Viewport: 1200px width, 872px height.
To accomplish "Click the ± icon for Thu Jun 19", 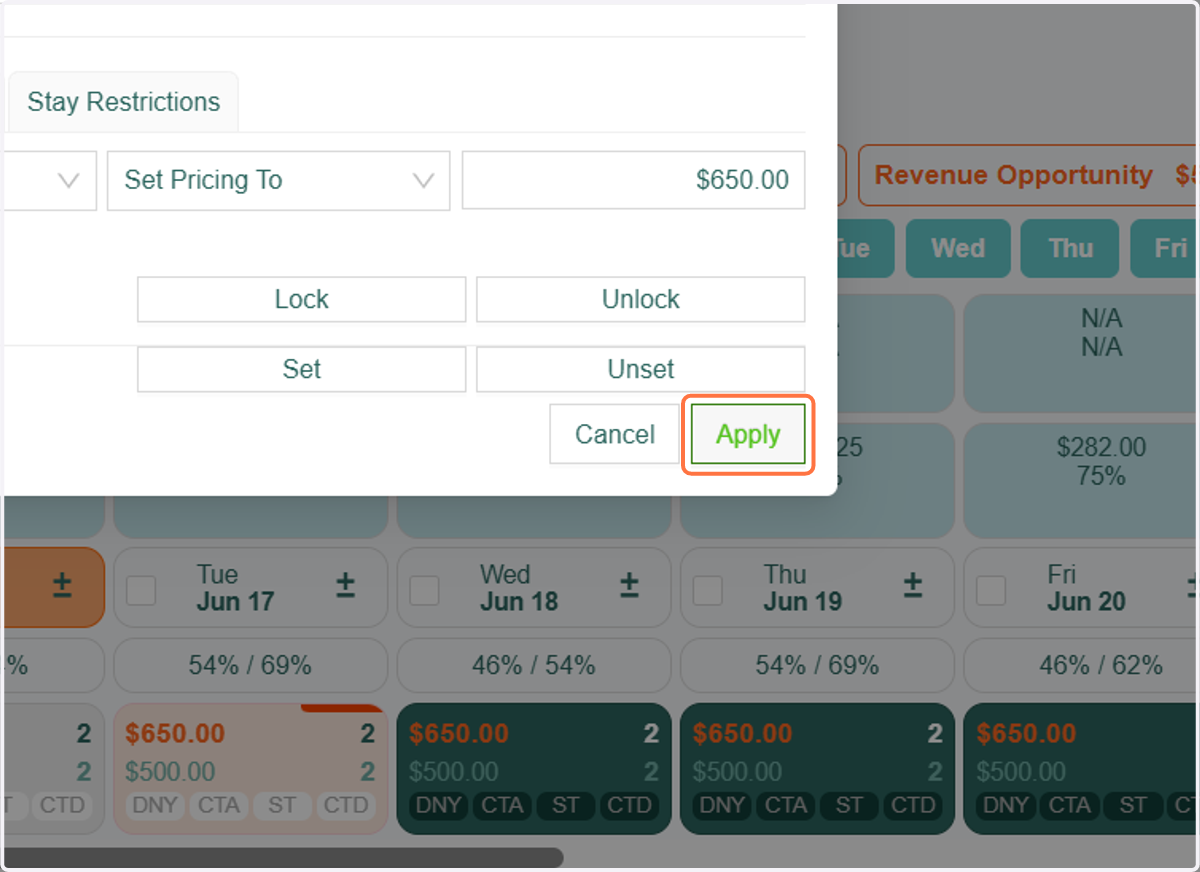I will 912,586.
